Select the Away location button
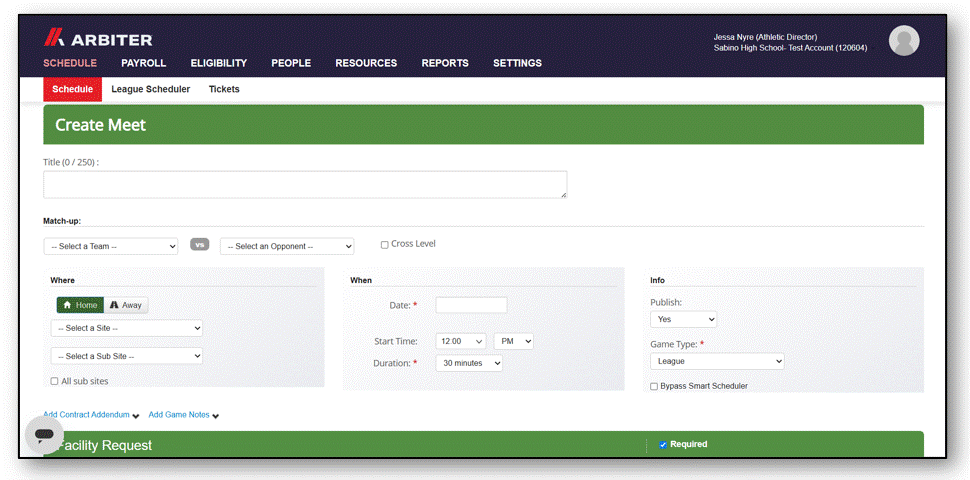Viewport: 970px width, 480px height. pos(126,305)
